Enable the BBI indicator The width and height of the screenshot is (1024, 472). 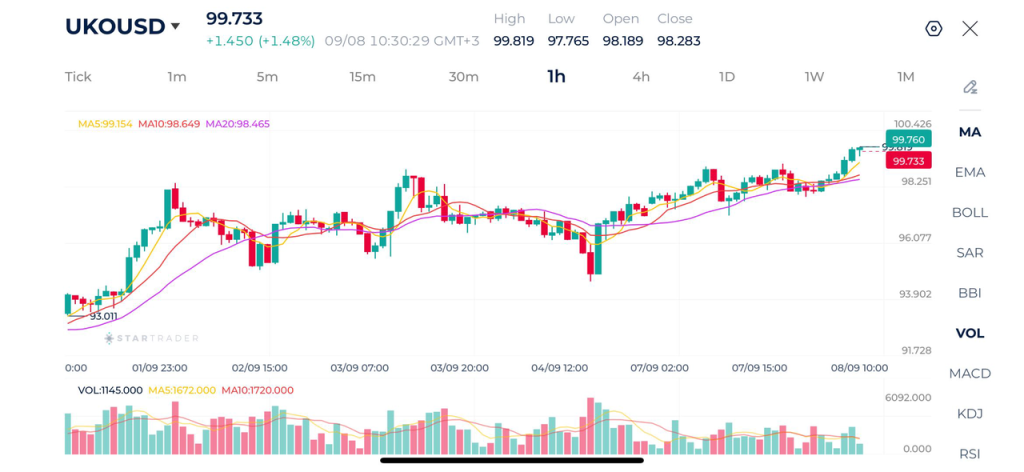(x=970, y=293)
